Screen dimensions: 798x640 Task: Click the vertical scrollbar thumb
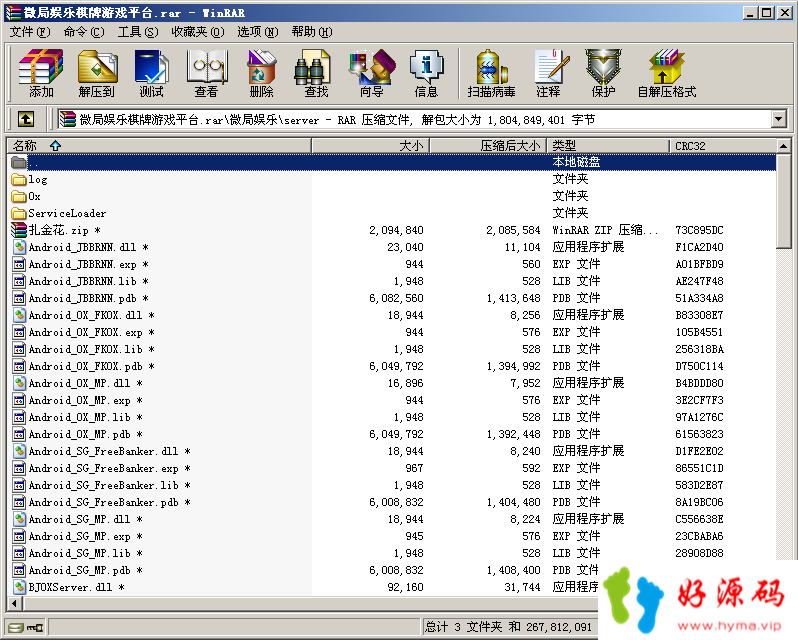[x=784, y=201]
